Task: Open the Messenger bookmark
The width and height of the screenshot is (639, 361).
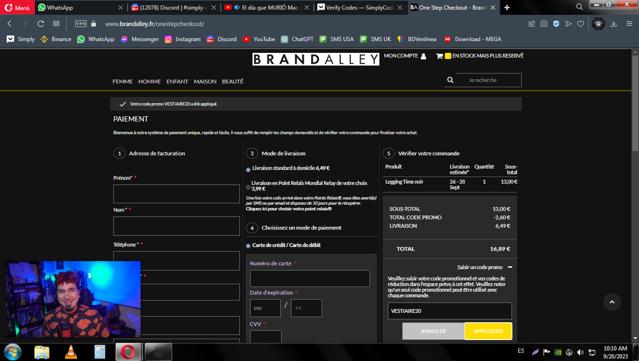Action: coord(140,39)
